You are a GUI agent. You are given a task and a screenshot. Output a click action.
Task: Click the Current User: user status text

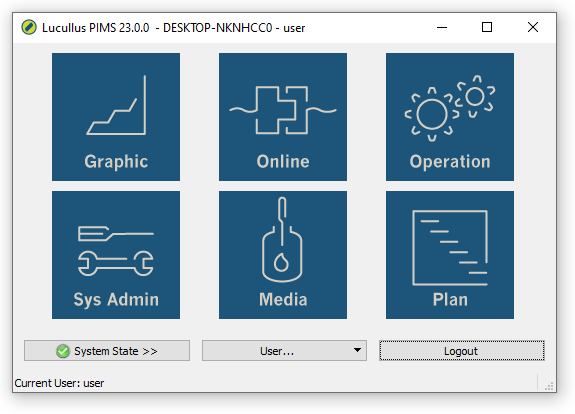(59, 383)
